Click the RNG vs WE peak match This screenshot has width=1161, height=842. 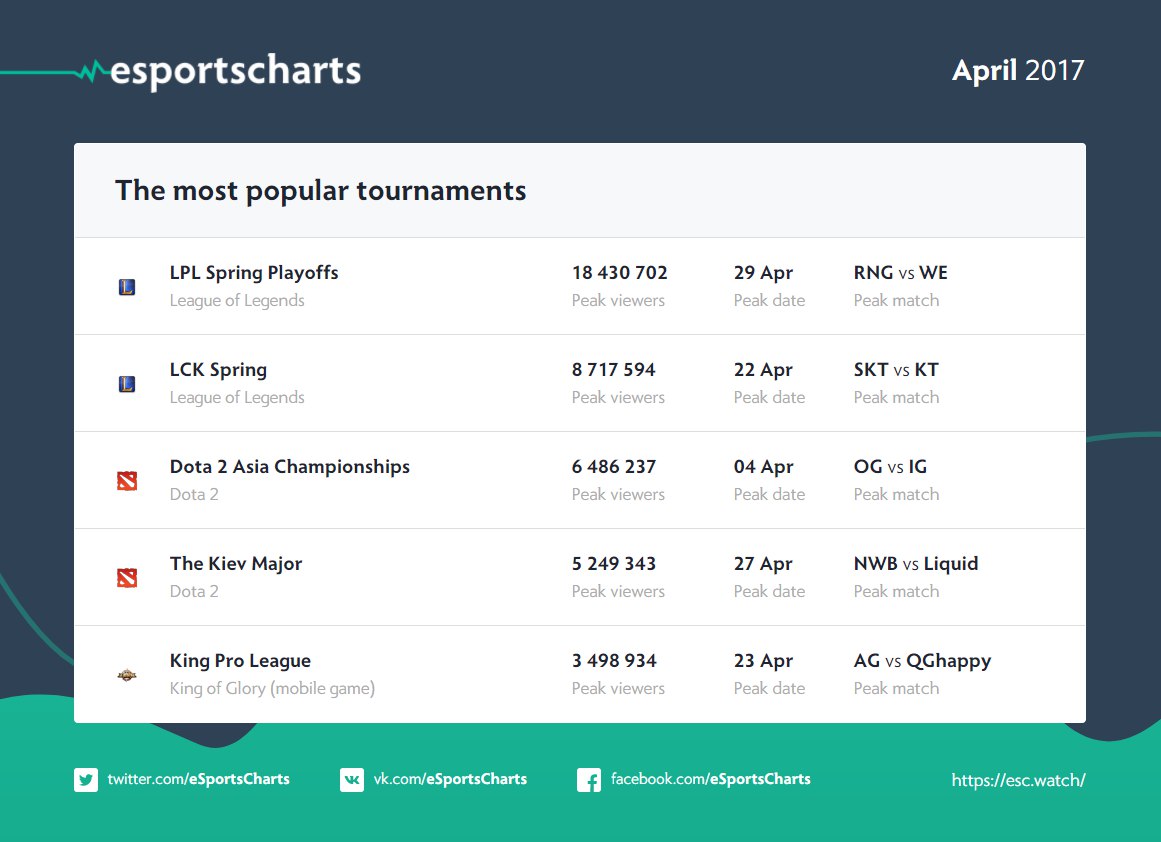[900, 273]
